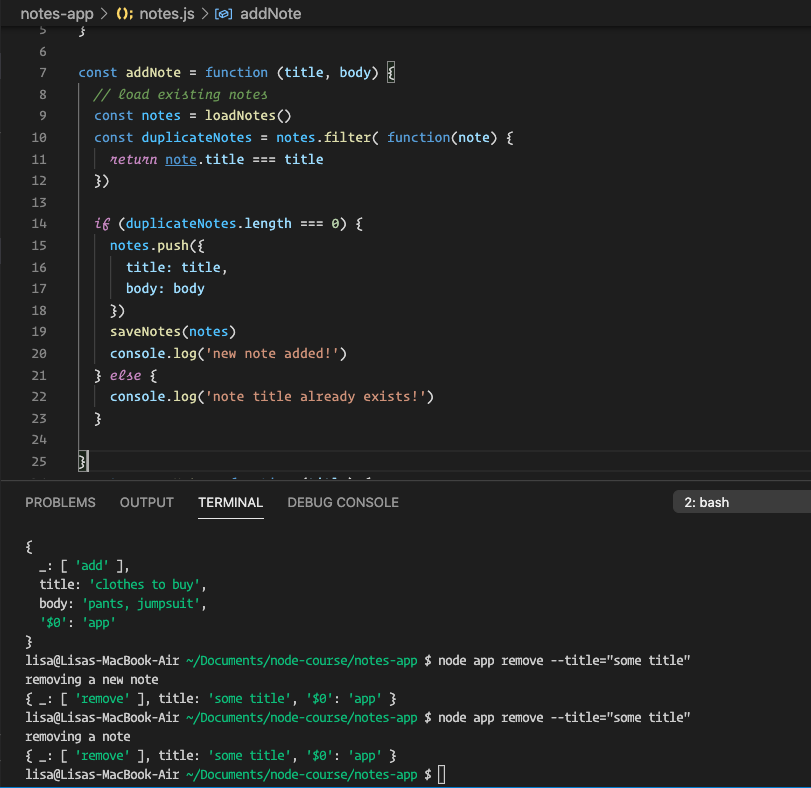Click the variable symbol icon beside addNote
This screenshot has height=788, width=811.
[223, 13]
